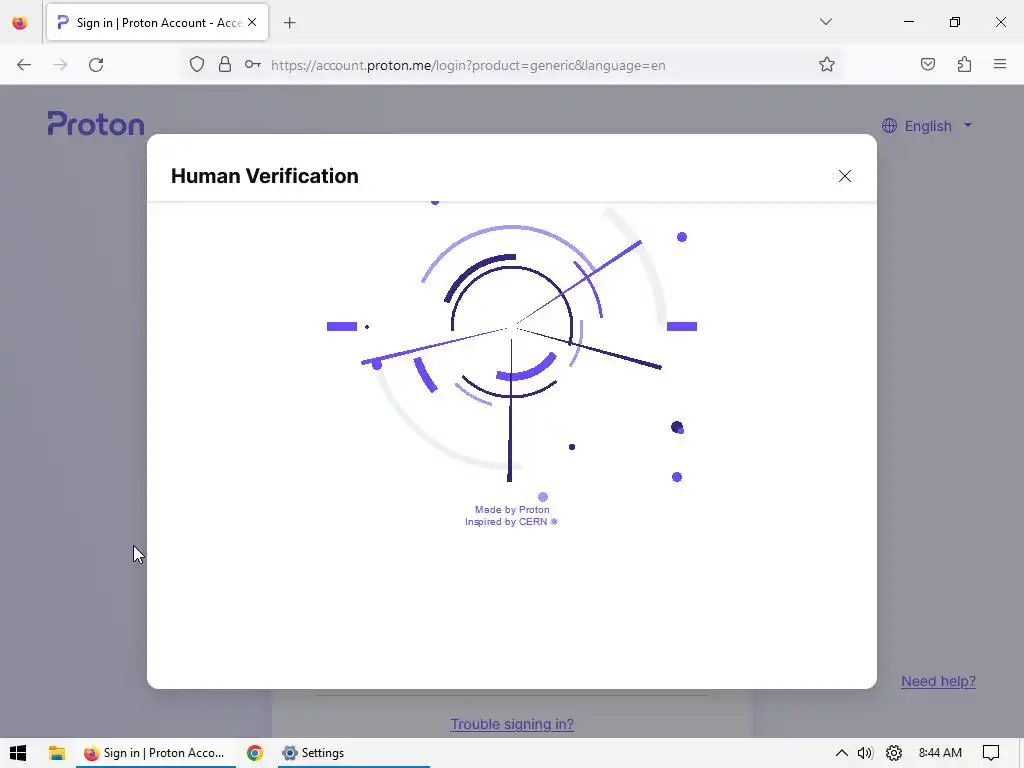The width and height of the screenshot is (1024, 768).
Task: Save page to Pocket
Action: point(927,65)
